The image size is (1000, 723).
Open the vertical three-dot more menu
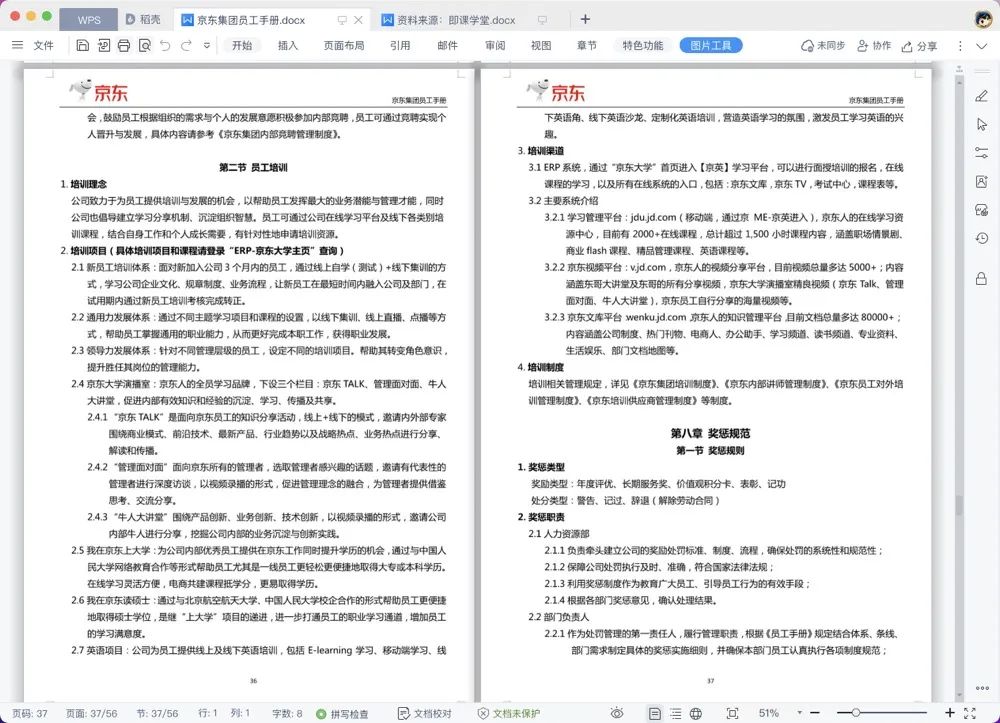pos(960,46)
